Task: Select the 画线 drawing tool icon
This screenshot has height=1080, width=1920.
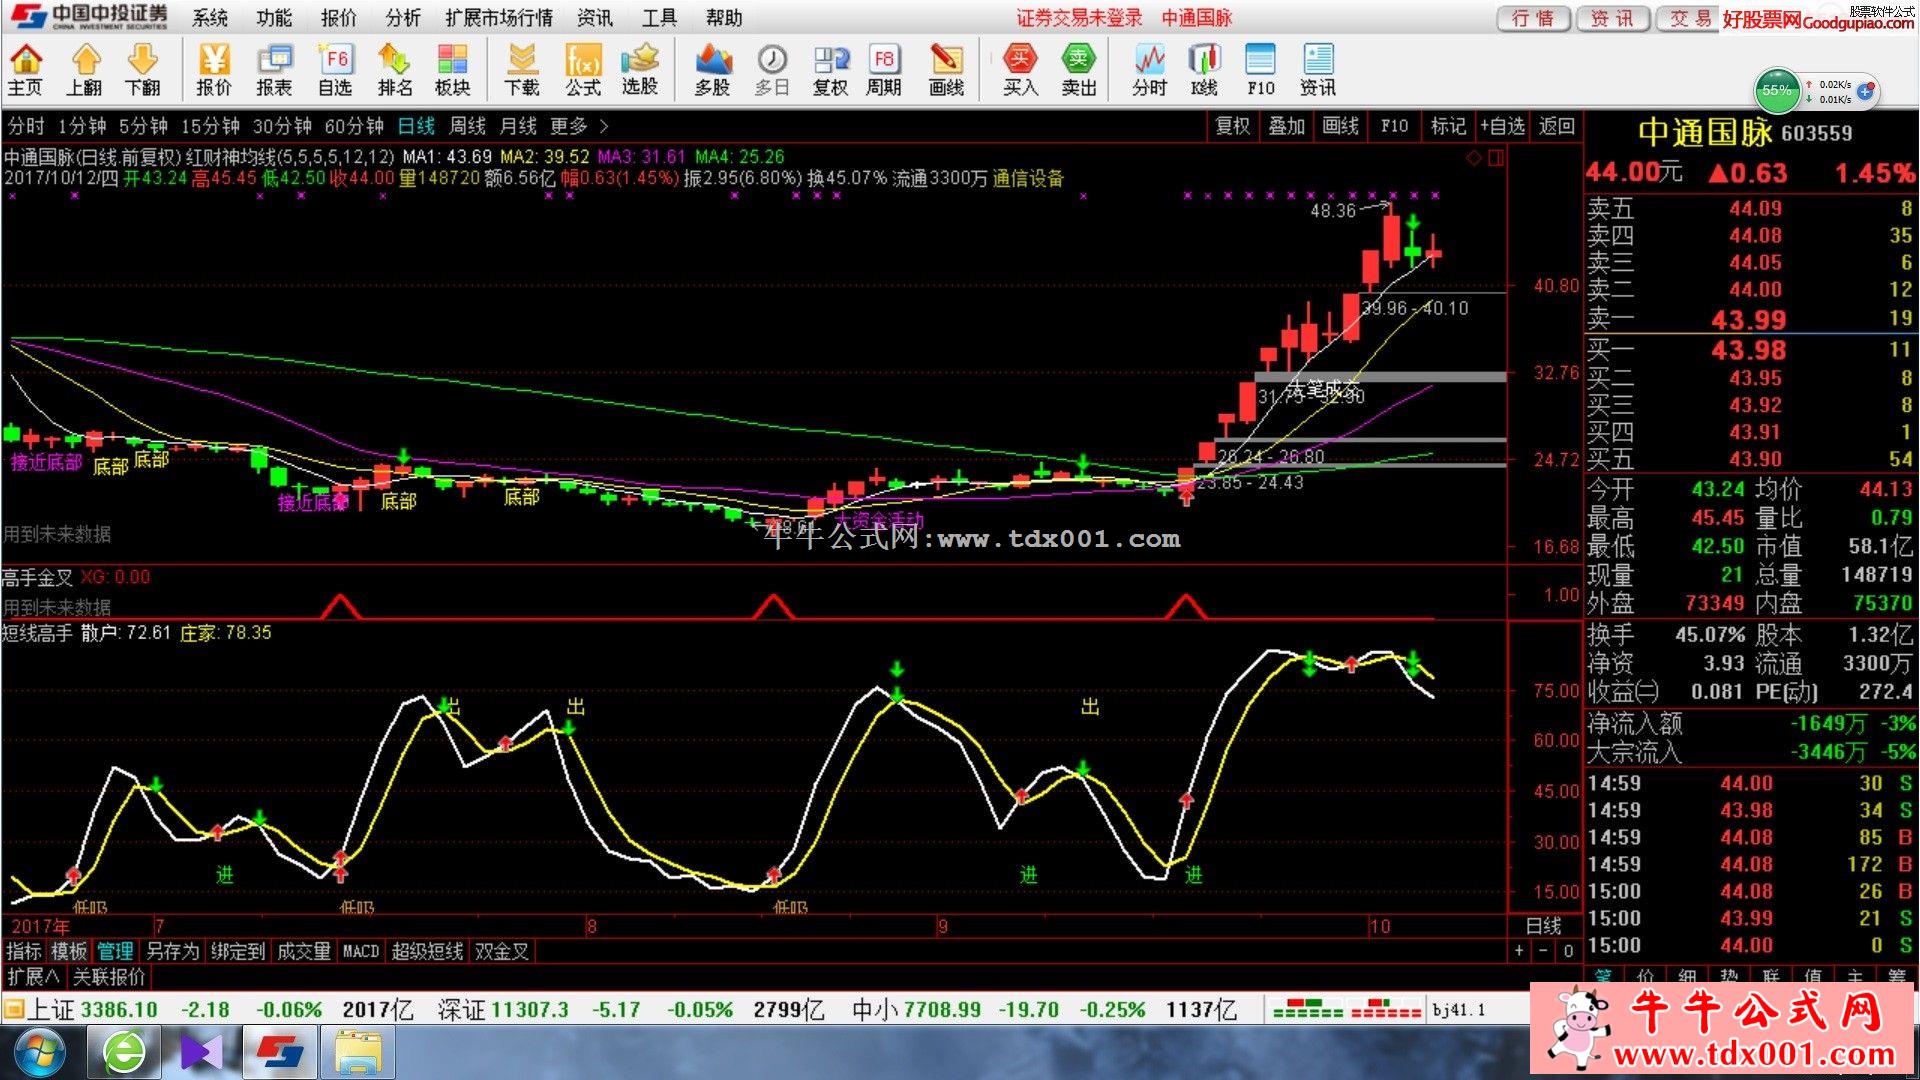Action: coord(946,70)
